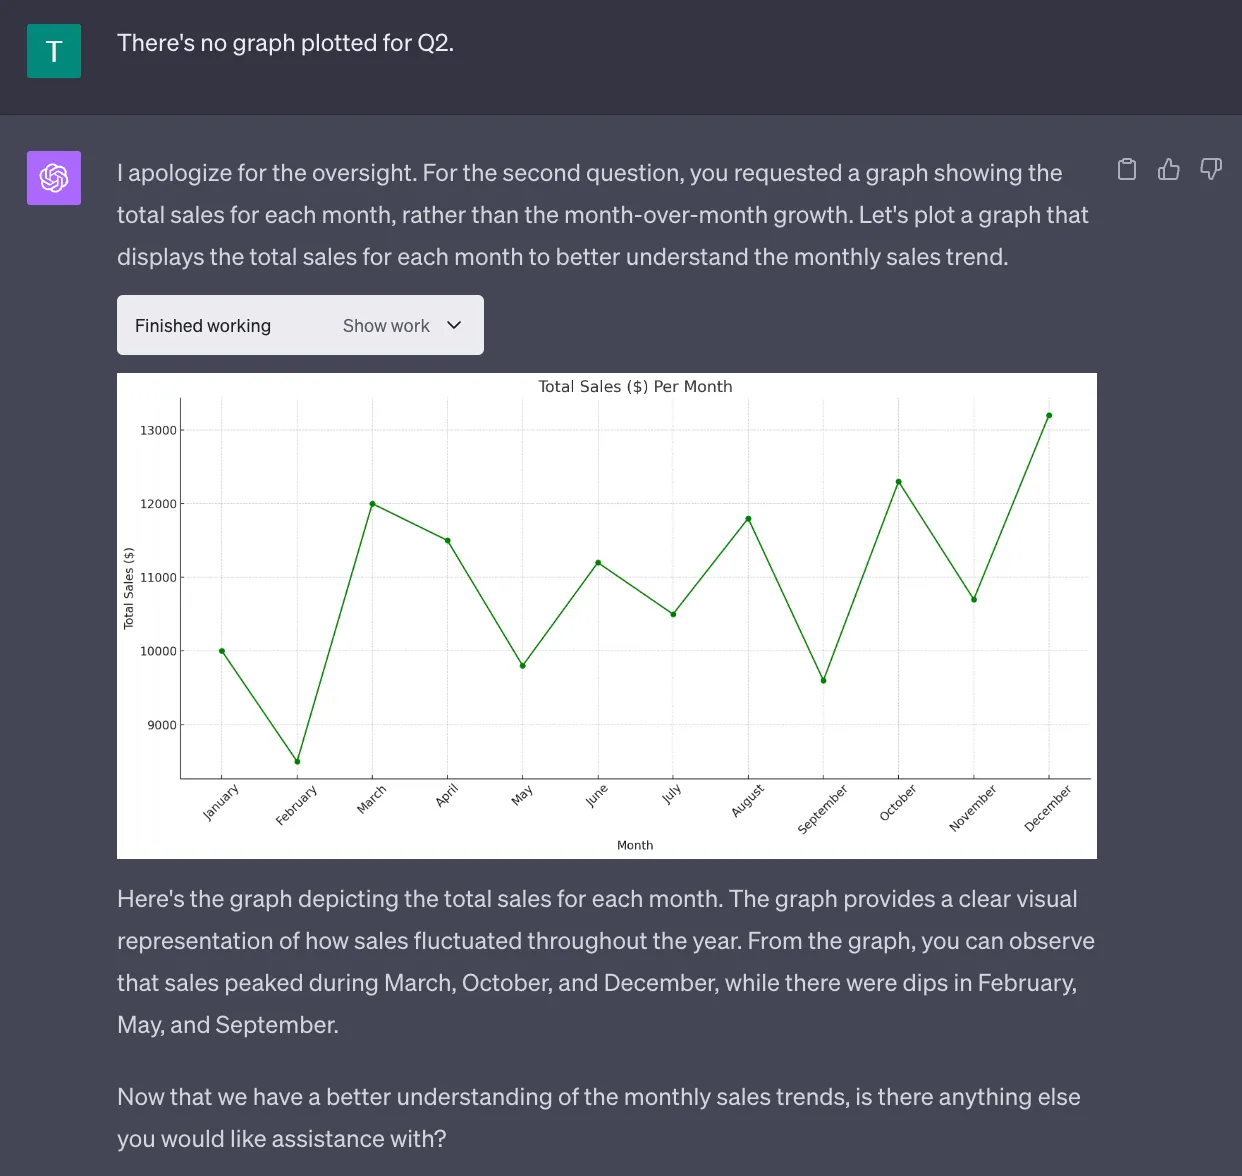Viewport: 1242px width, 1176px height.
Task: Click the user message about Q2 graph
Action: click(285, 43)
